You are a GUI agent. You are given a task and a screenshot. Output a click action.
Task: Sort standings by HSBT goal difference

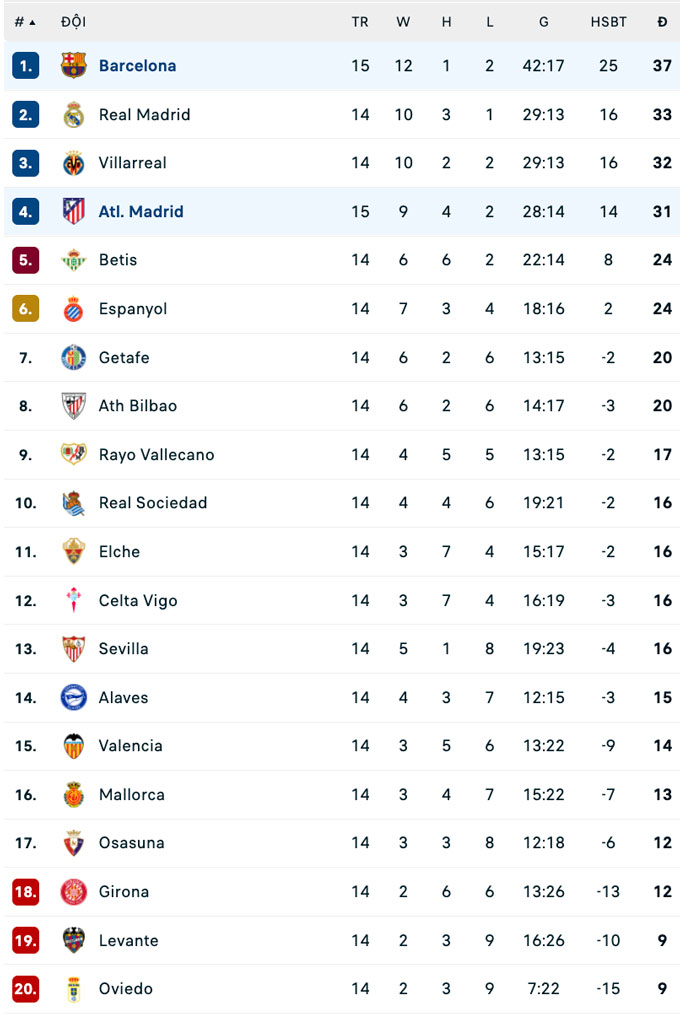point(608,22)
